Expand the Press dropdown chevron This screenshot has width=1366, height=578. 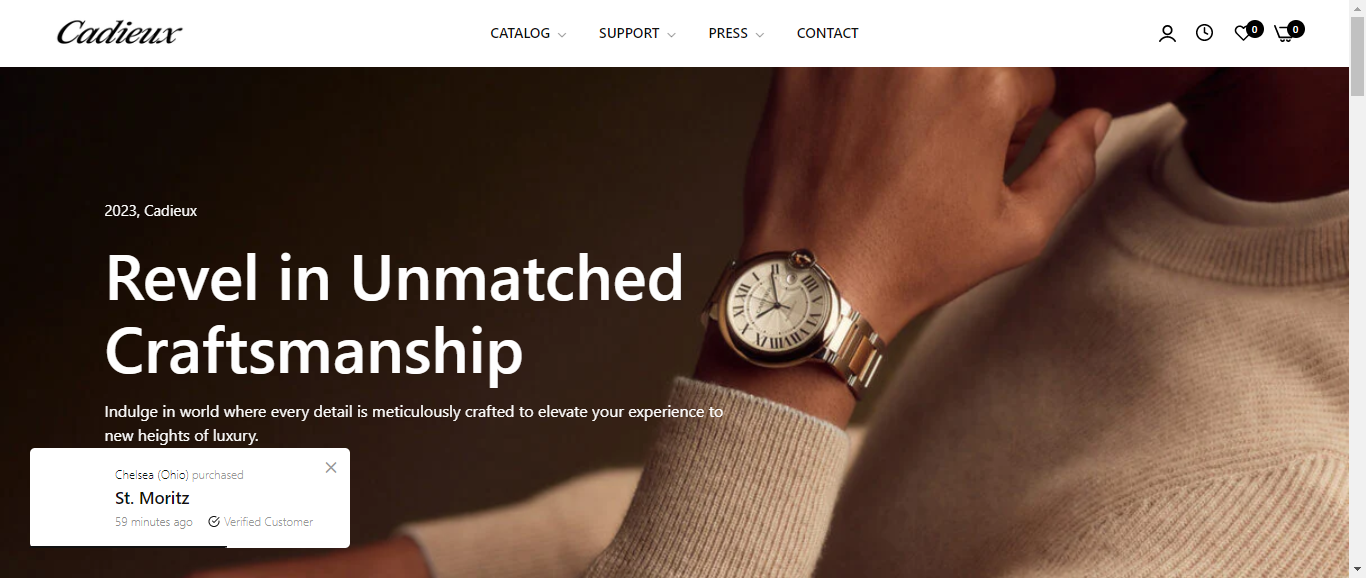coord(760,35)
